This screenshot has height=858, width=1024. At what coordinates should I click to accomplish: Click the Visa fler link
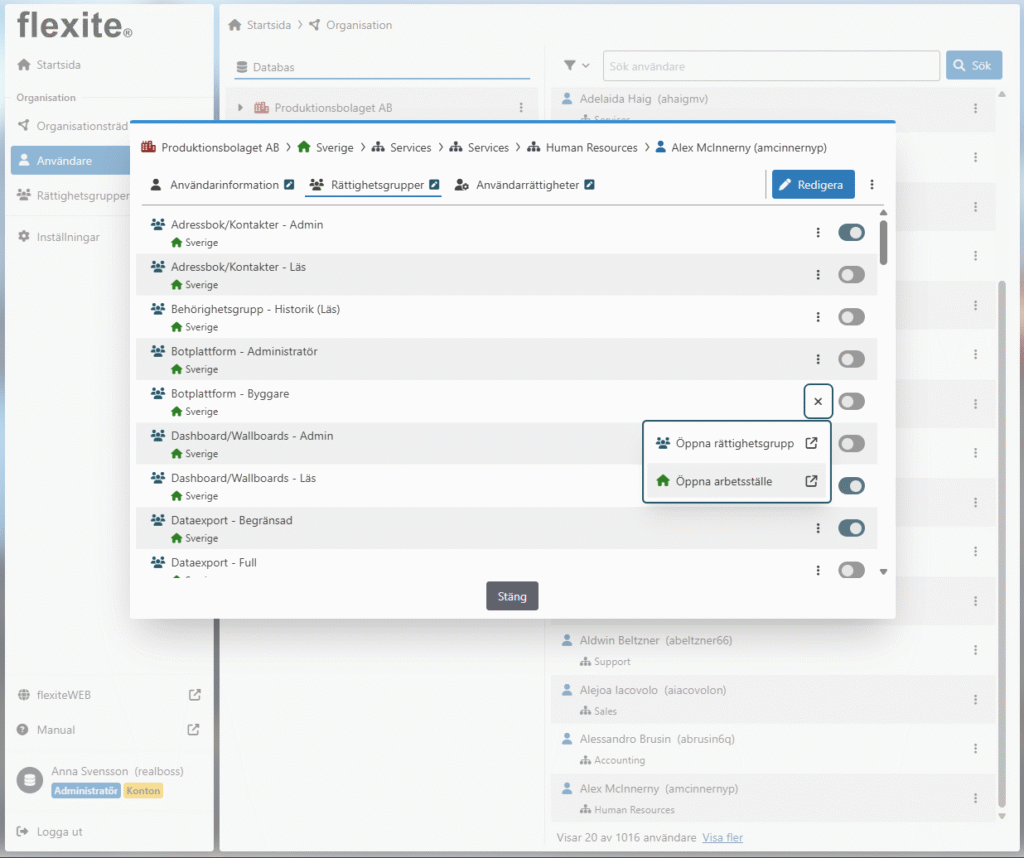[723, 837]
